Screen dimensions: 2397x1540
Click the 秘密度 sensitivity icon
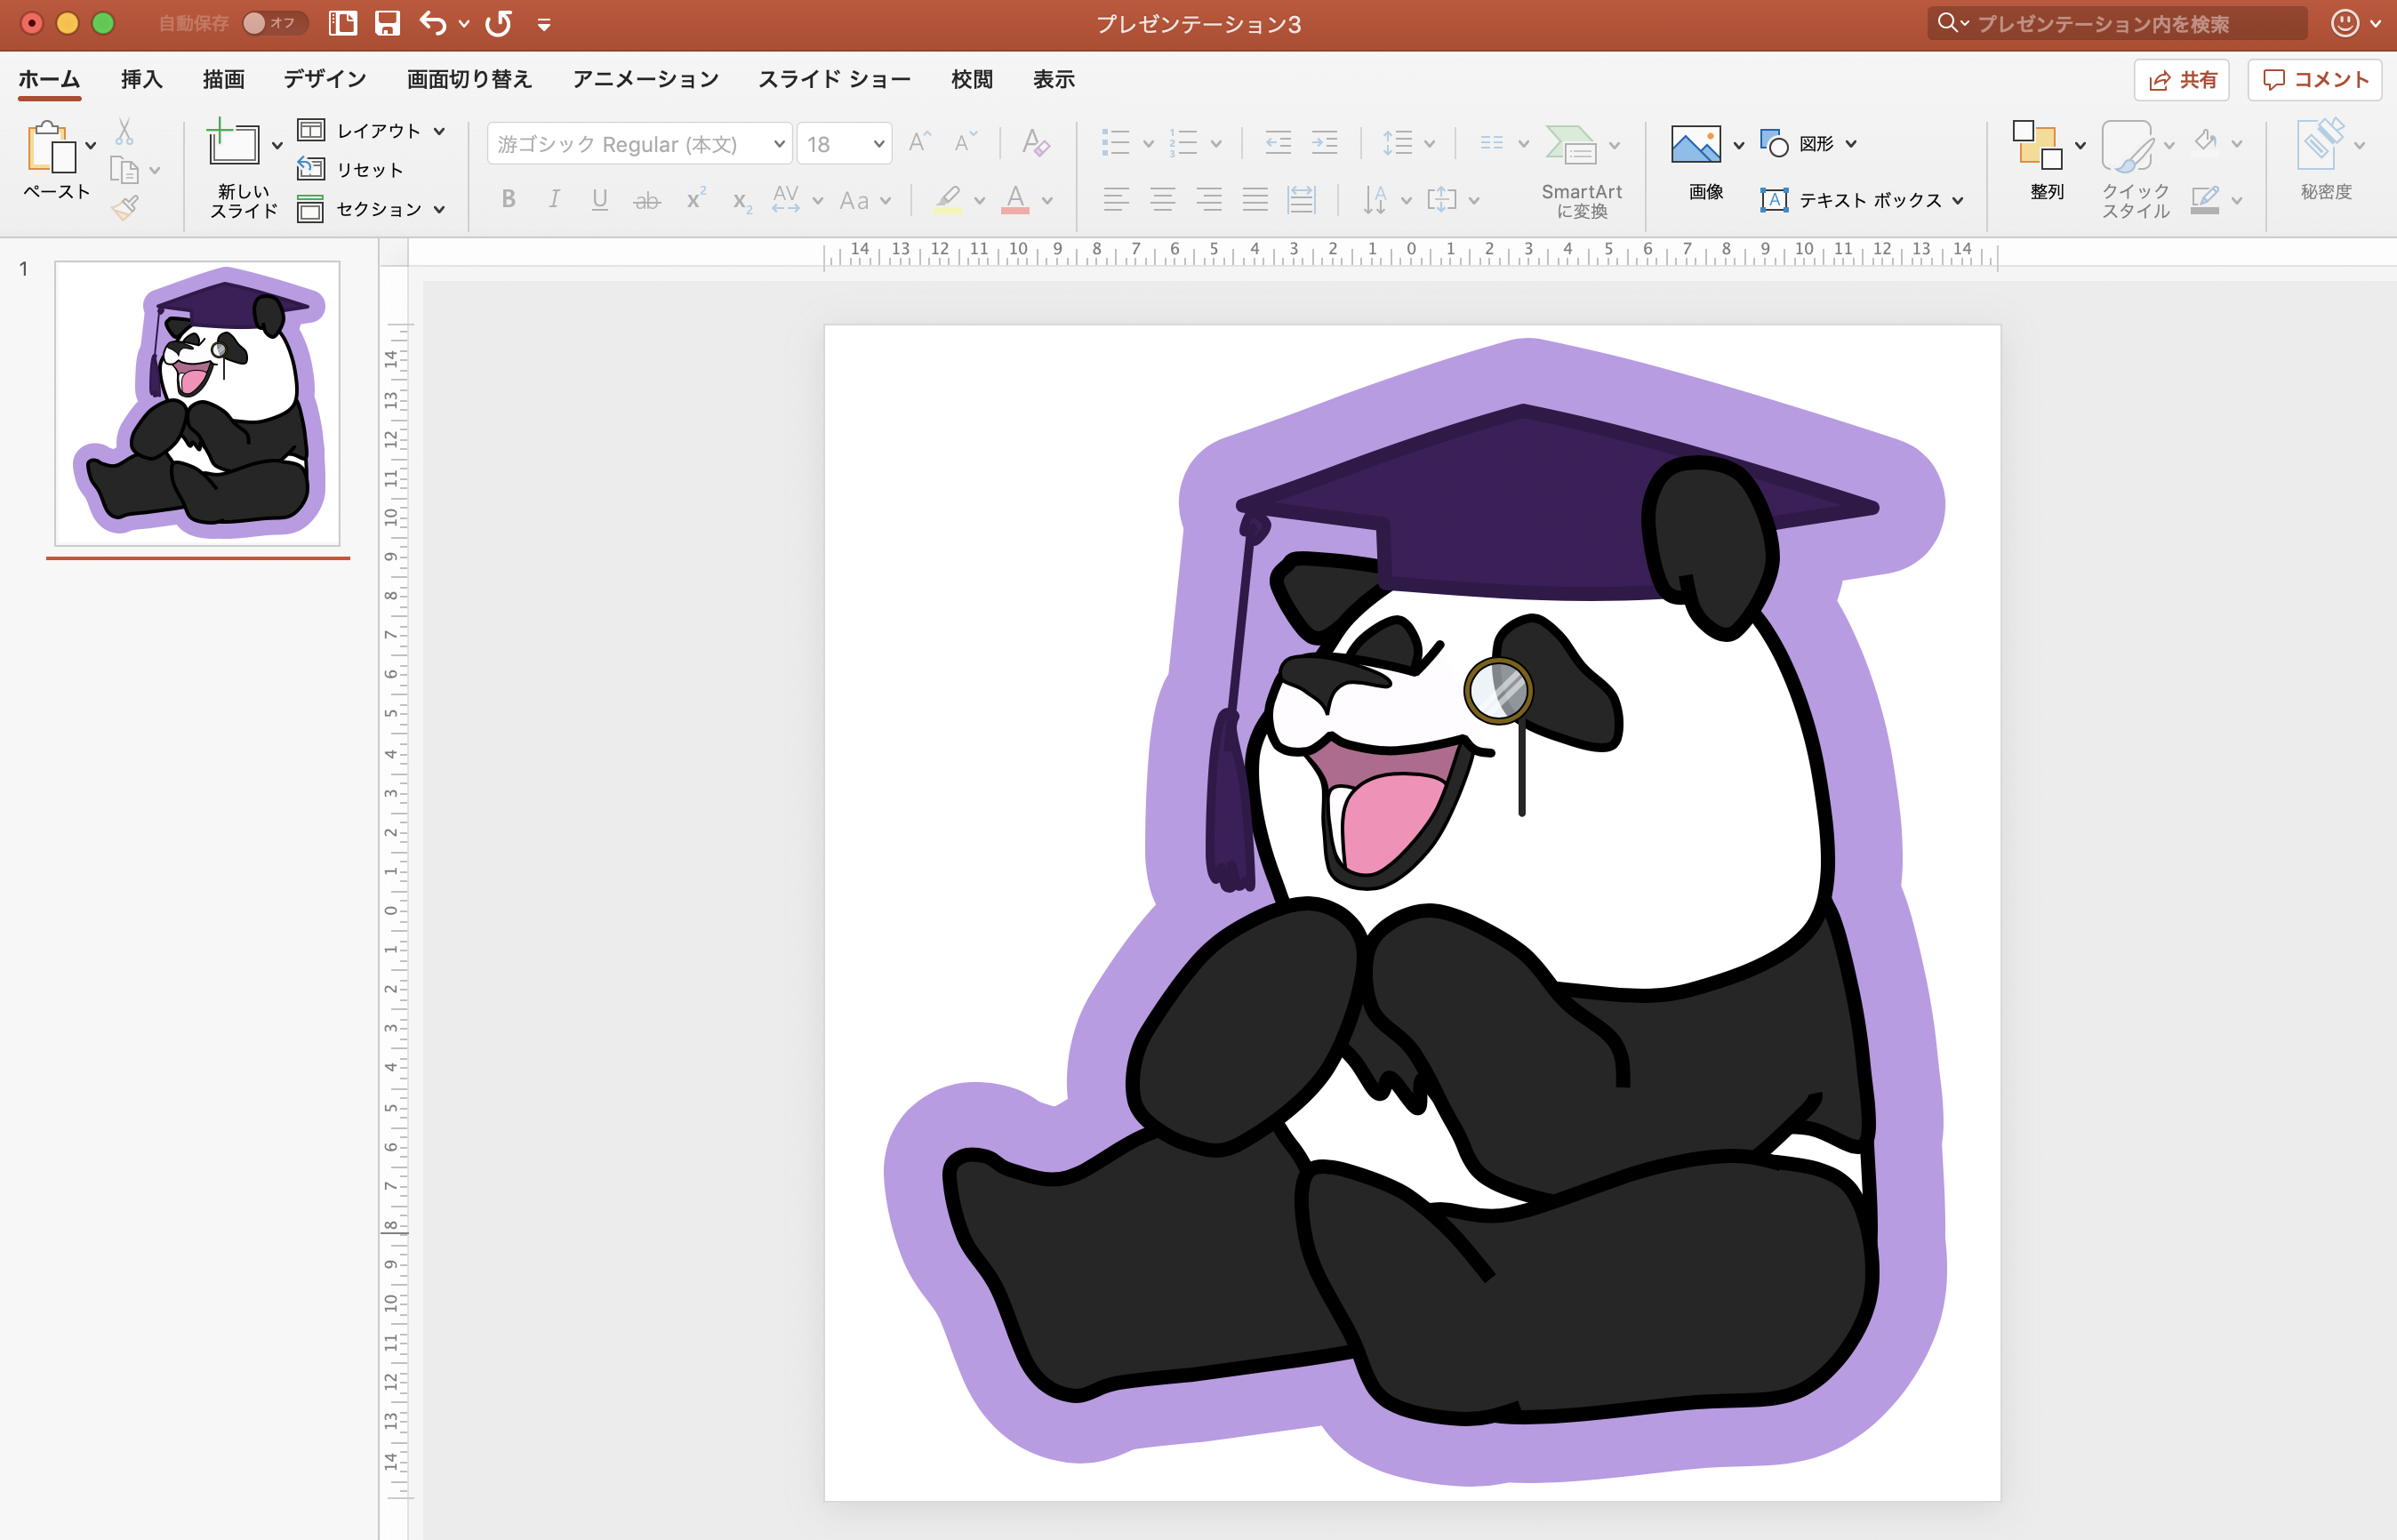point(2321,143)
